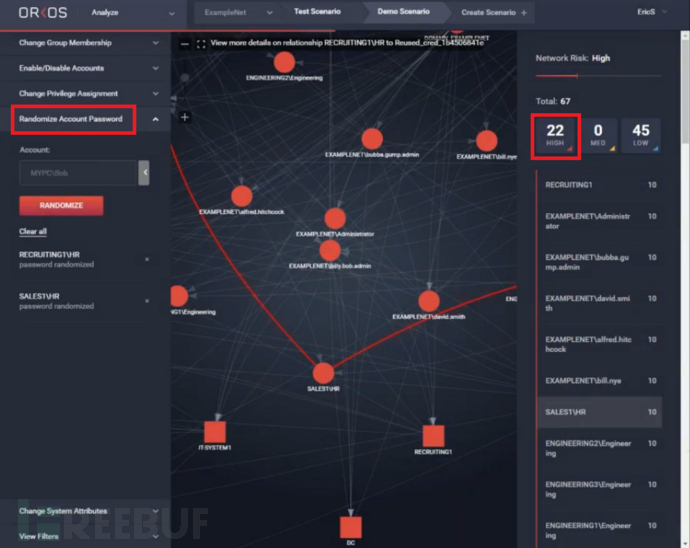This screenshot has height=548, width=690.
Task: Click the zoom out minus icon
Action: (185, 44)
